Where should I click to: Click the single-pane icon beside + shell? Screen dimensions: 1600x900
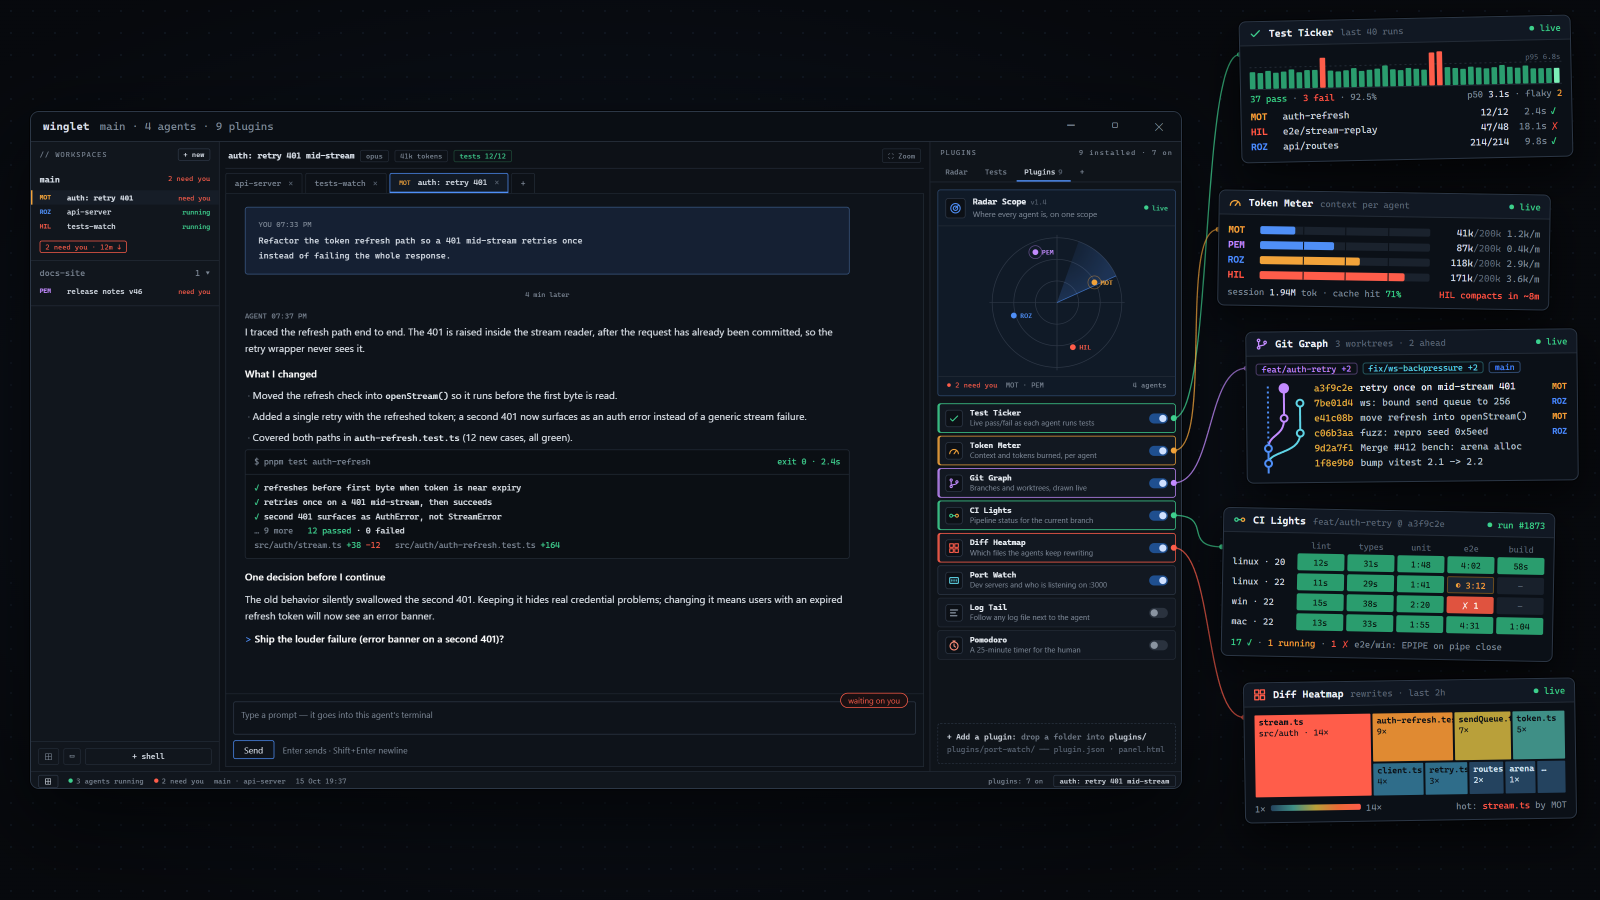click(72, 757)
